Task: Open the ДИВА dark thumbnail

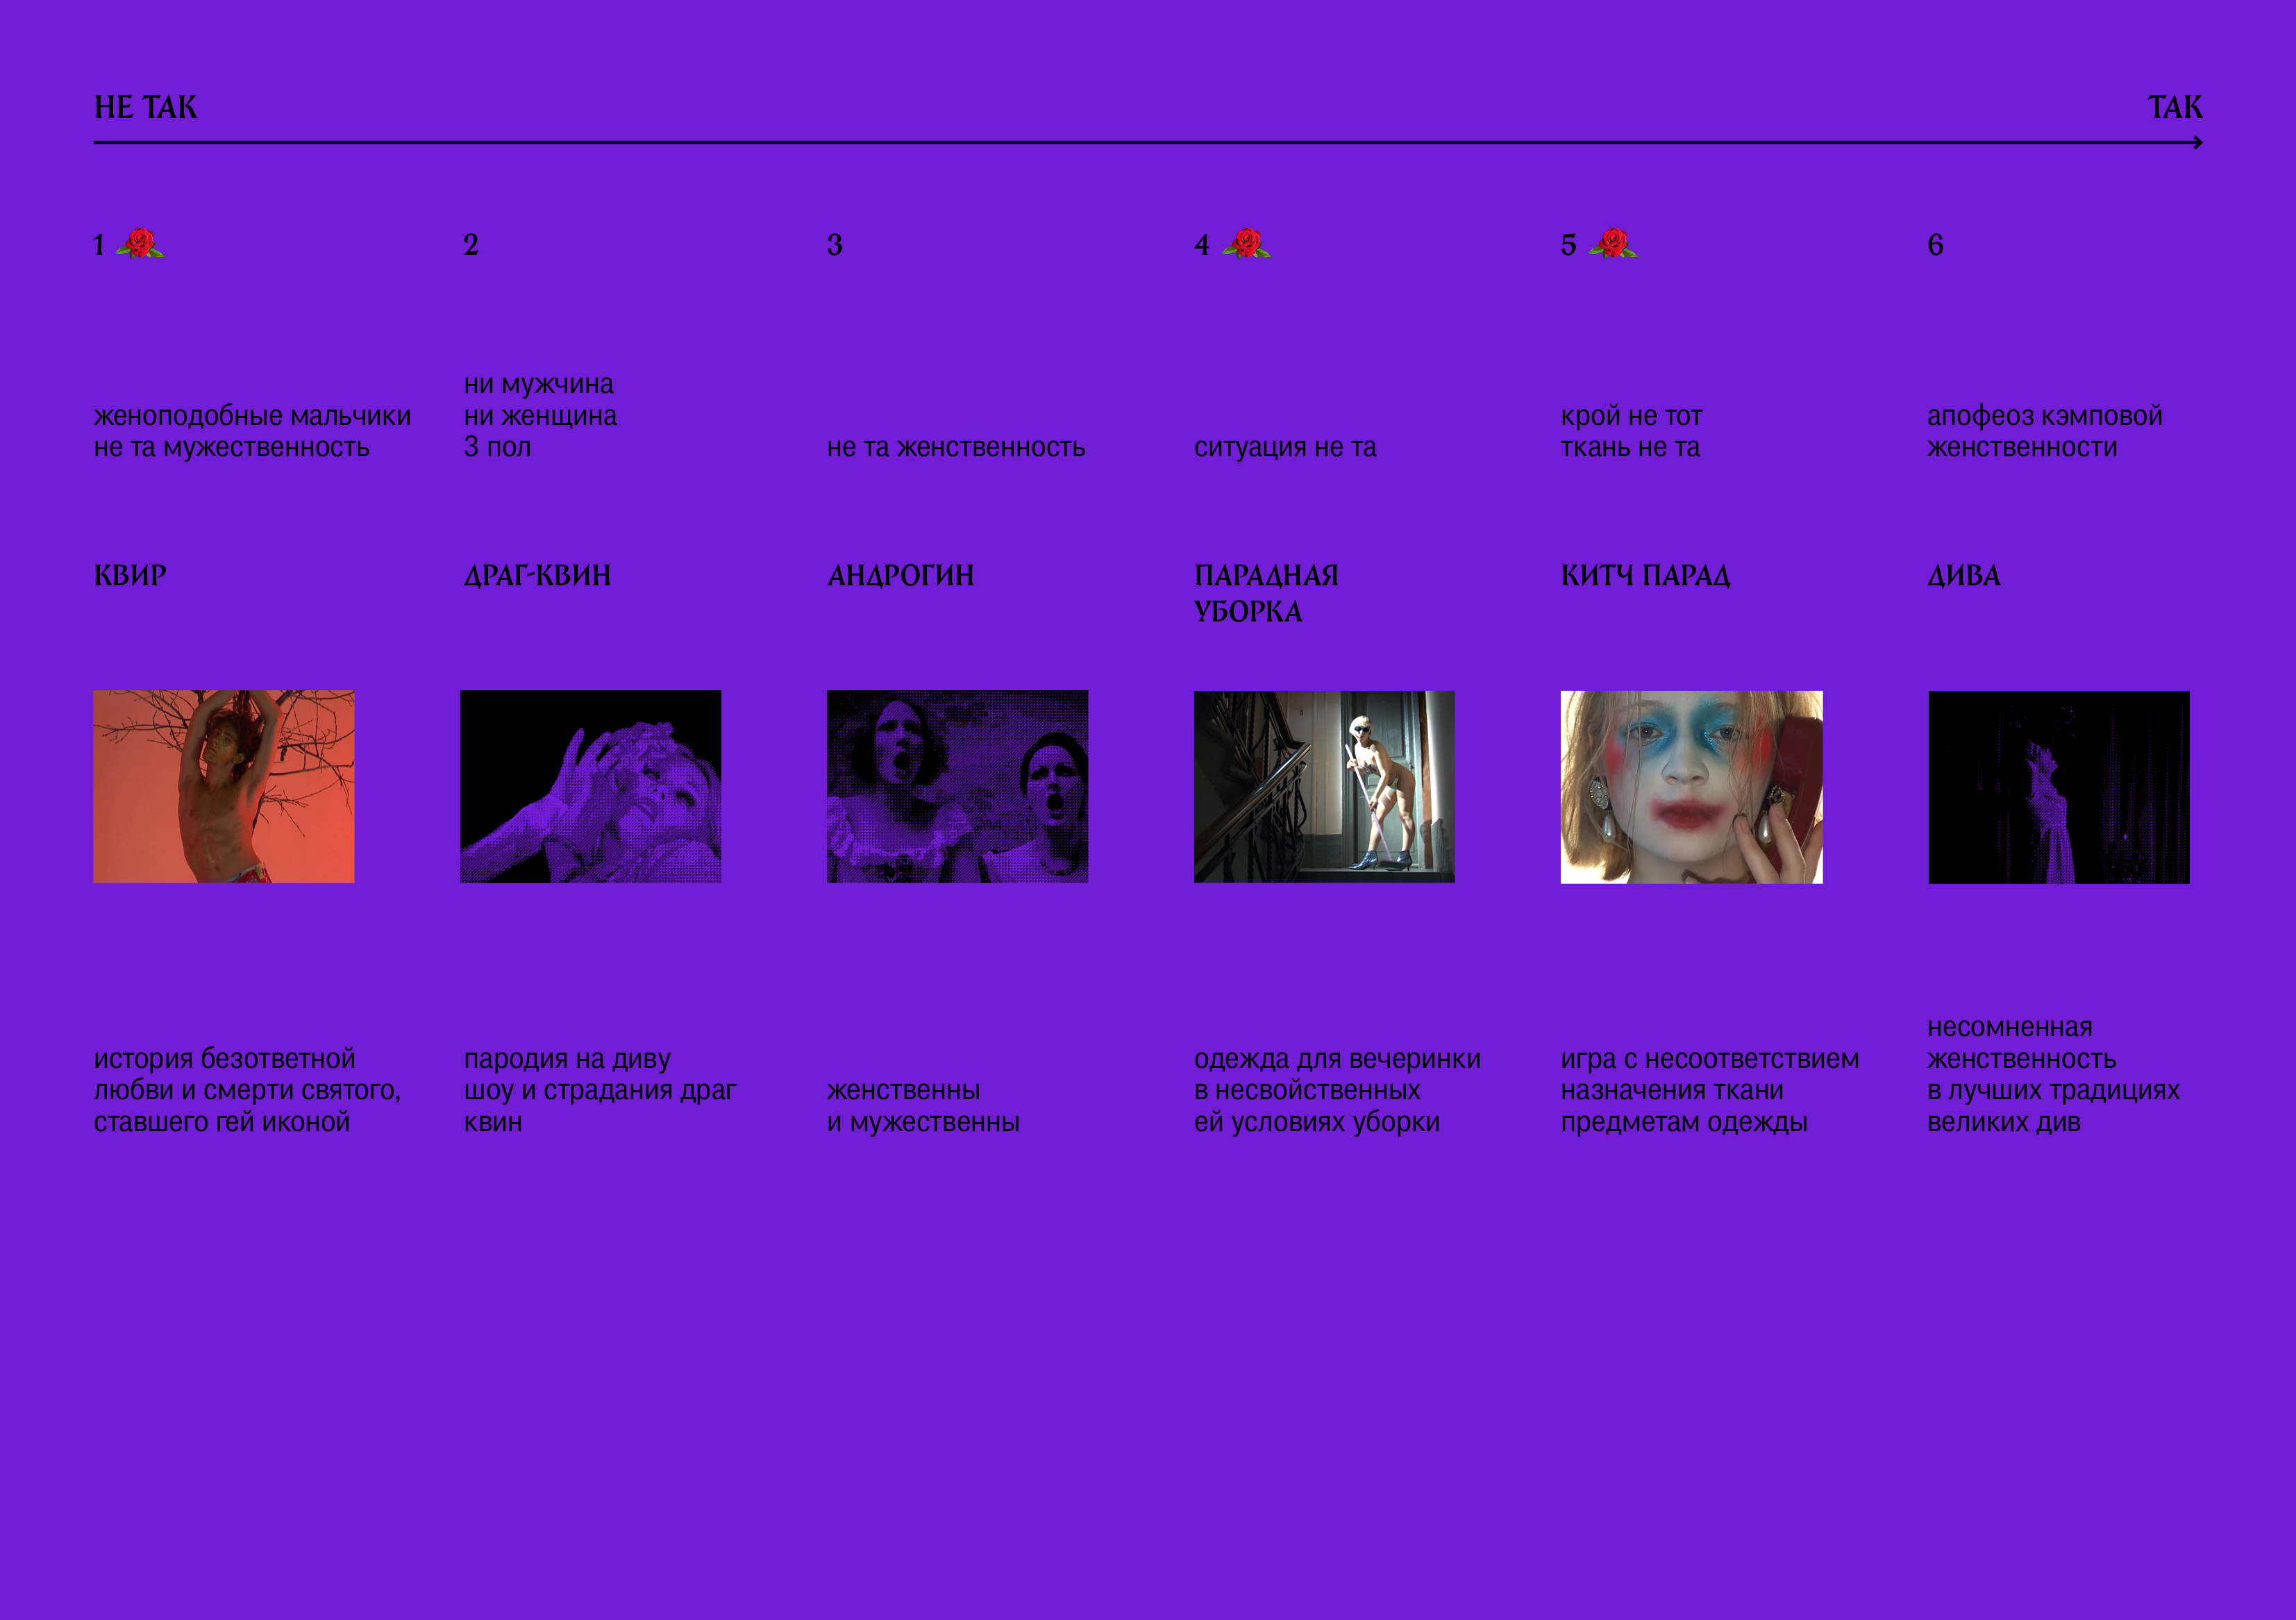Action: 2059,787
